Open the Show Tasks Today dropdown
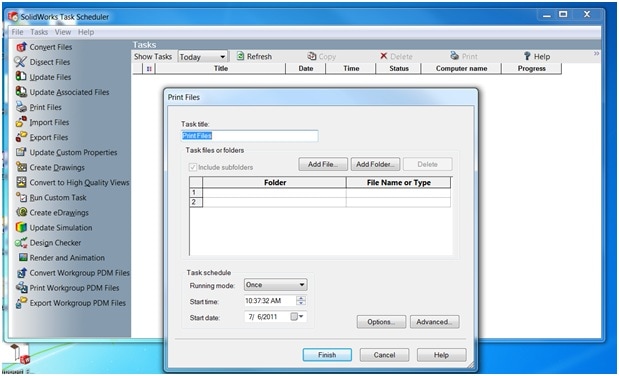 [223, 57]
